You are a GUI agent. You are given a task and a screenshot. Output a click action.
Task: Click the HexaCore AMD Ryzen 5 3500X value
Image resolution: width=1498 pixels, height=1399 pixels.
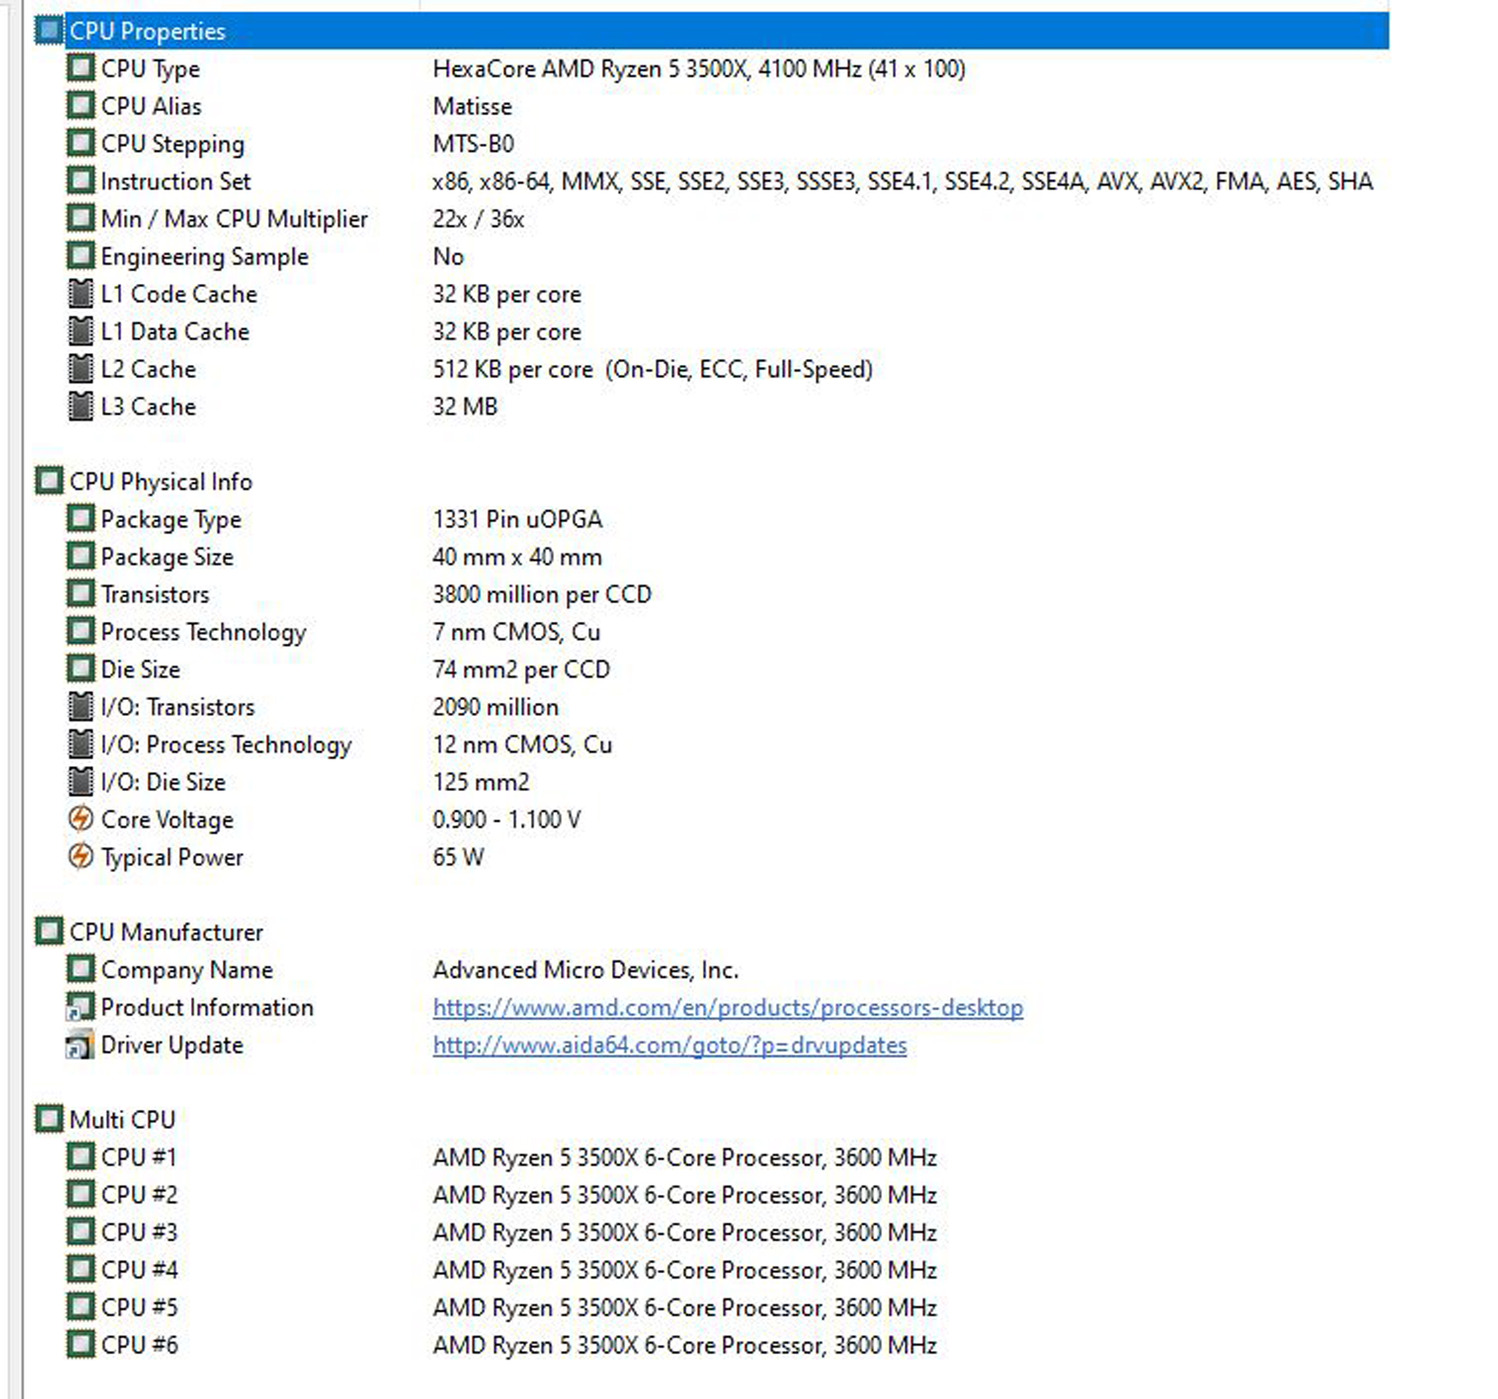699,69
